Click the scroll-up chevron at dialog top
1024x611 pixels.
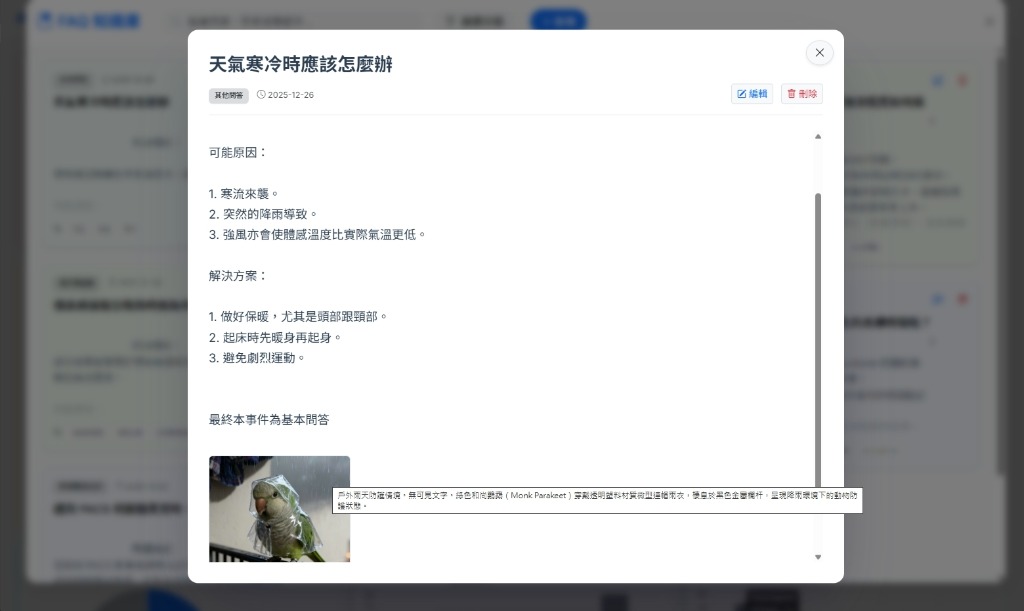[818, 136]
